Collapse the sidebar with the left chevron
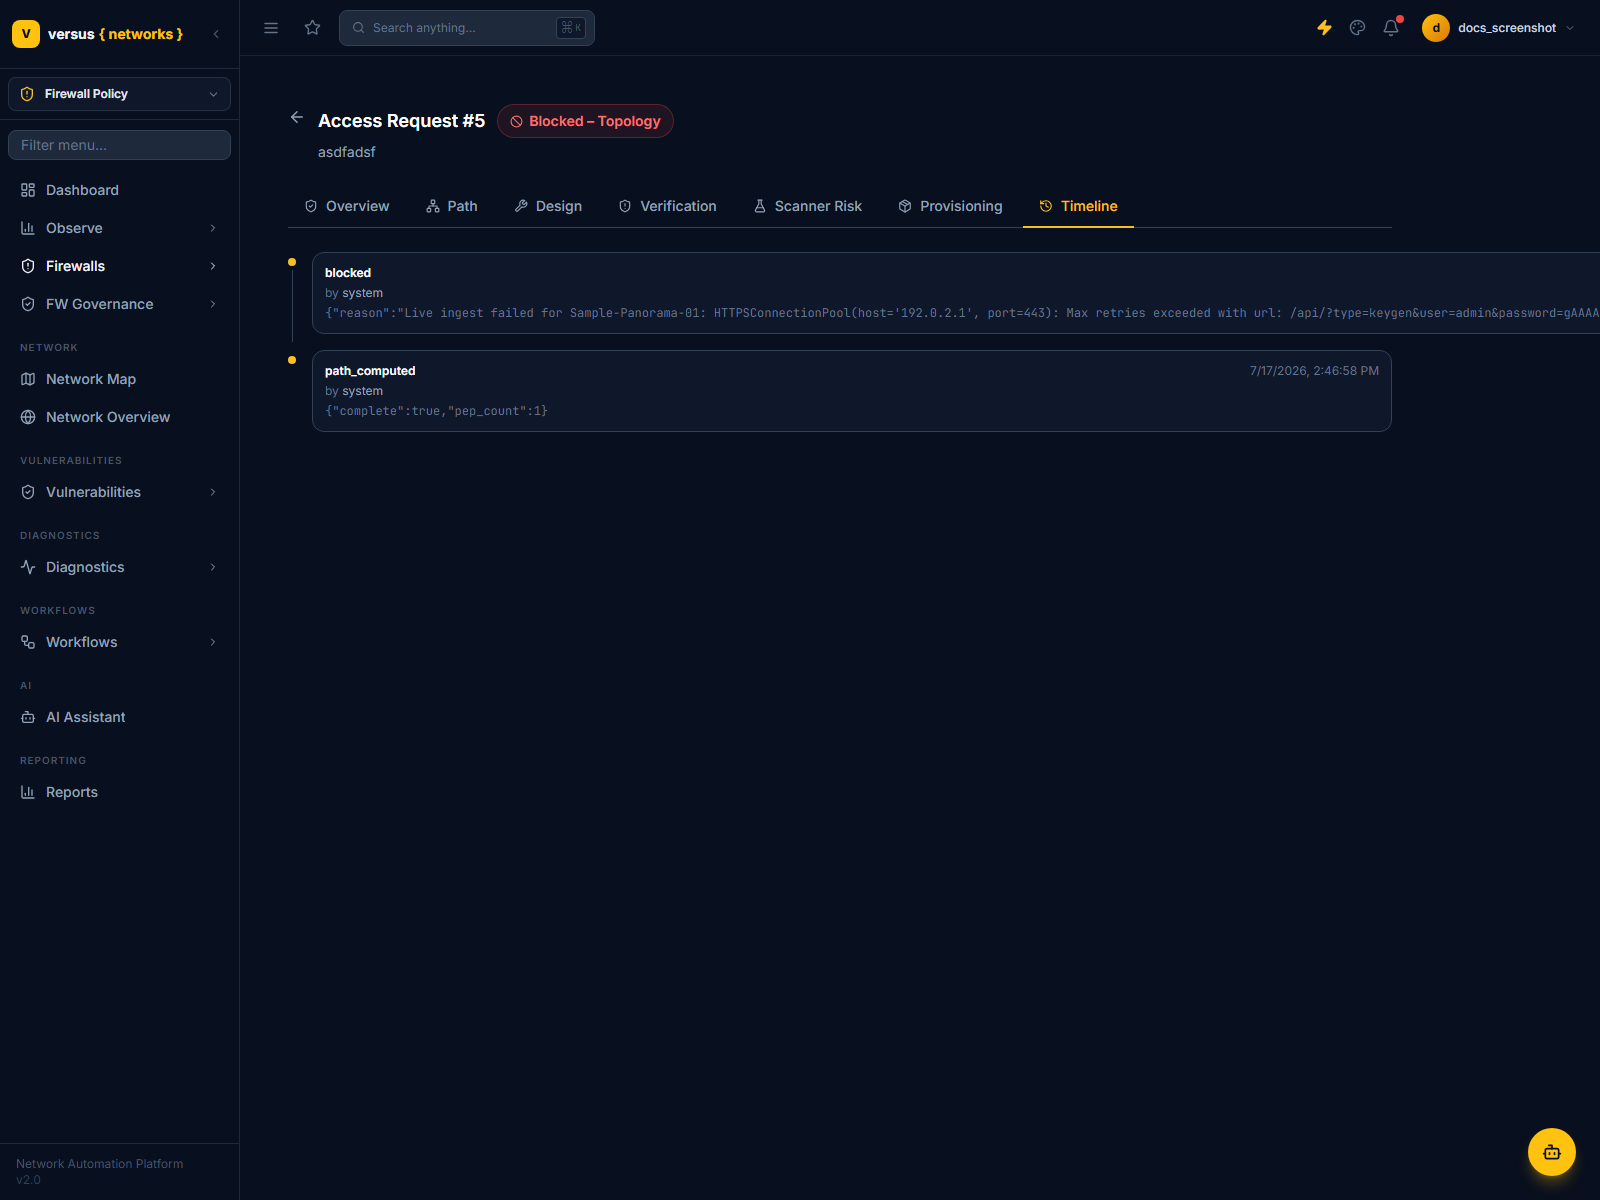The height and width of the screenshot is (1200, 1600). pos(216,34)
